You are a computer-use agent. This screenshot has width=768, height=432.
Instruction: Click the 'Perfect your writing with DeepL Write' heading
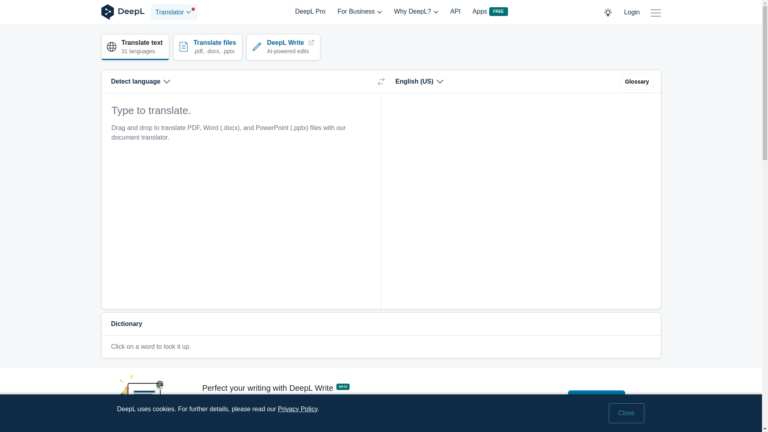click(267, 388)
